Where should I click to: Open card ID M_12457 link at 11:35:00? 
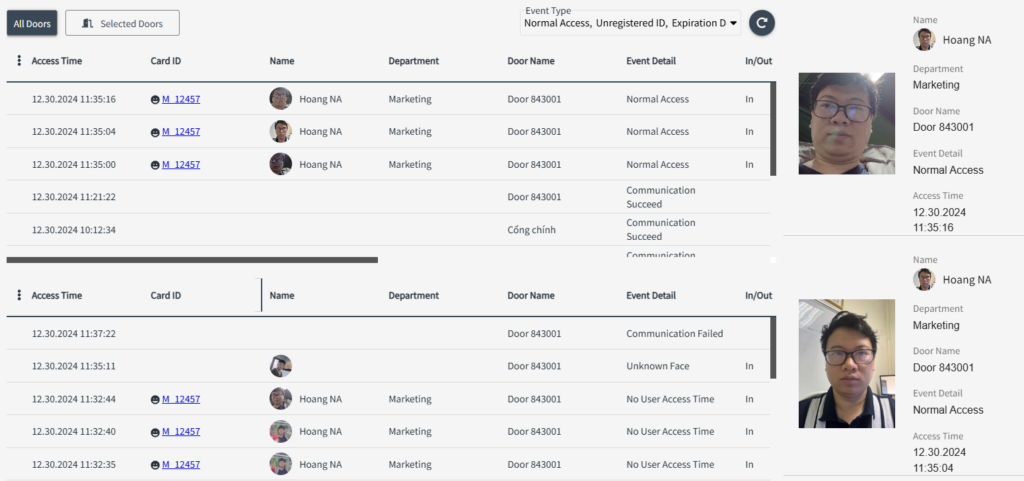181,165
